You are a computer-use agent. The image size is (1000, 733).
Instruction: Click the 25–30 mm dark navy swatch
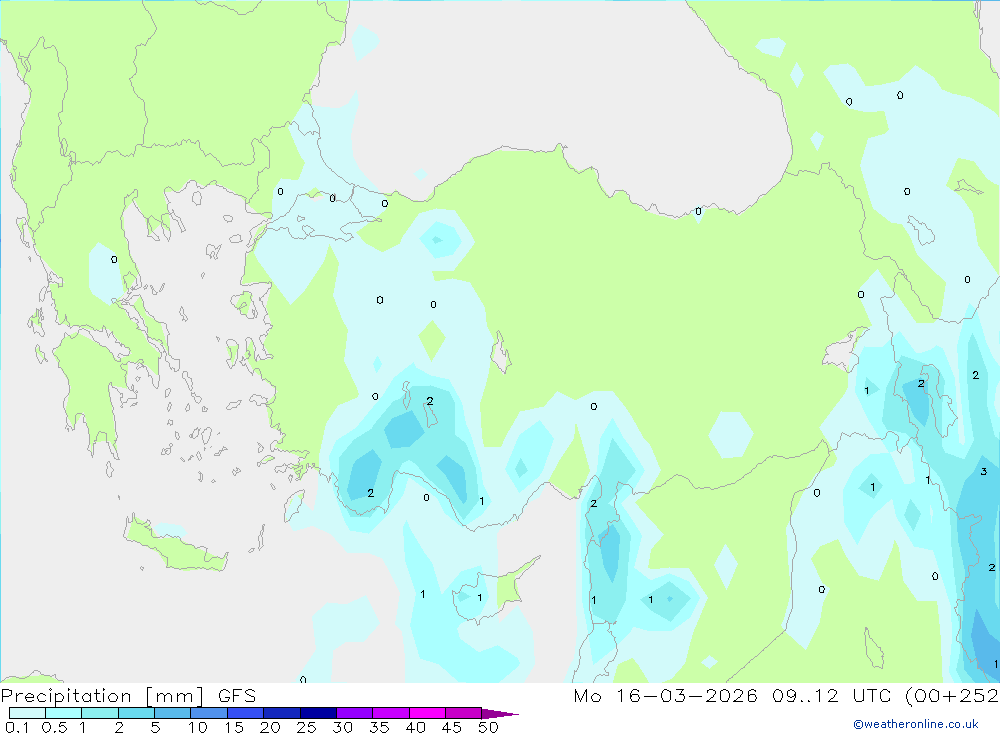pyautogui.click(x=318, y=713)
